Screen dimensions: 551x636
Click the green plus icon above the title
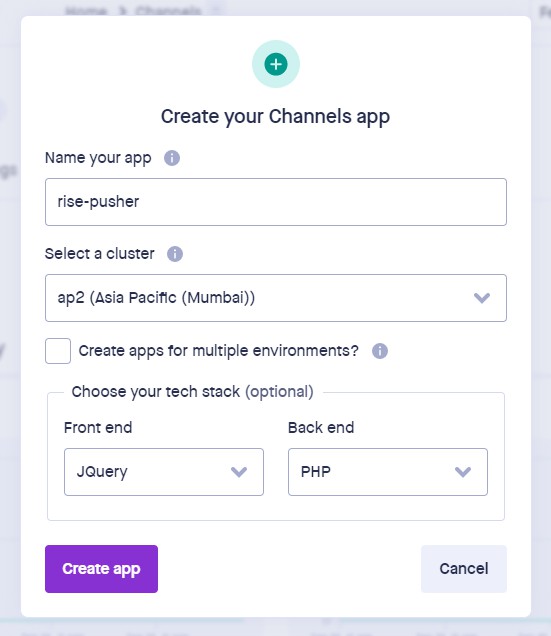click(x=276, y=64)
